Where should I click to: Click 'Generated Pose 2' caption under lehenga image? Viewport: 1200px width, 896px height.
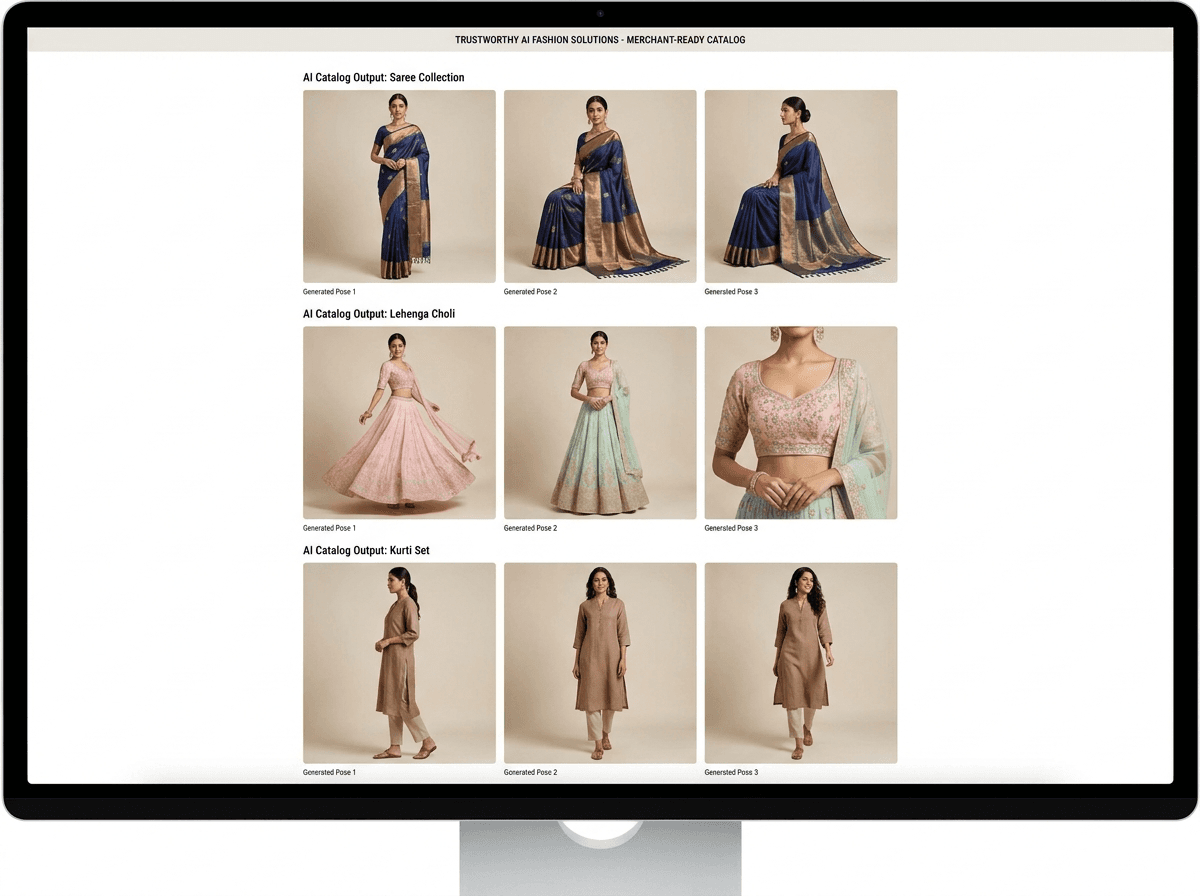pos(531,528)
